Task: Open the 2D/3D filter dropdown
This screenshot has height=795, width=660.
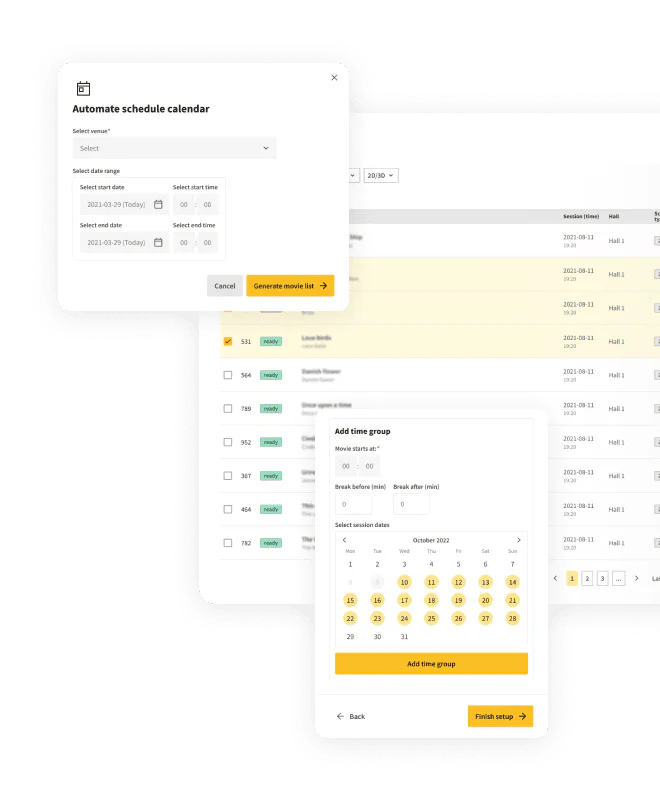Action: [381, 175]
